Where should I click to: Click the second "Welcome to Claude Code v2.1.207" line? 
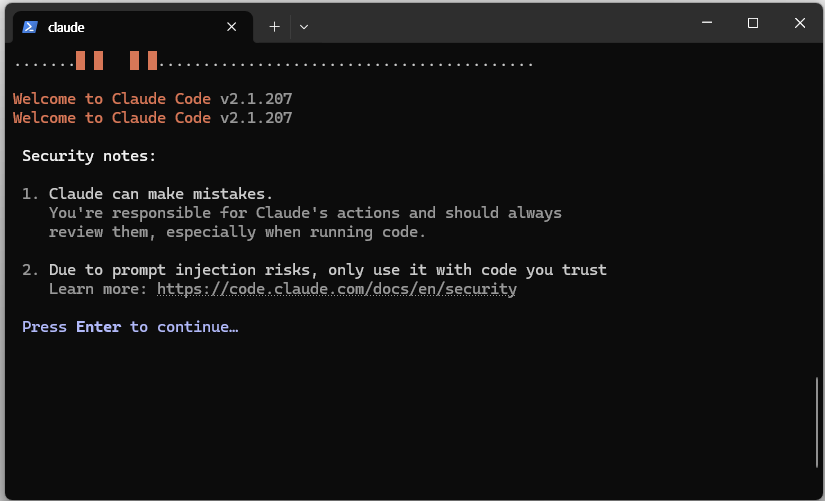tap(153, 118)
